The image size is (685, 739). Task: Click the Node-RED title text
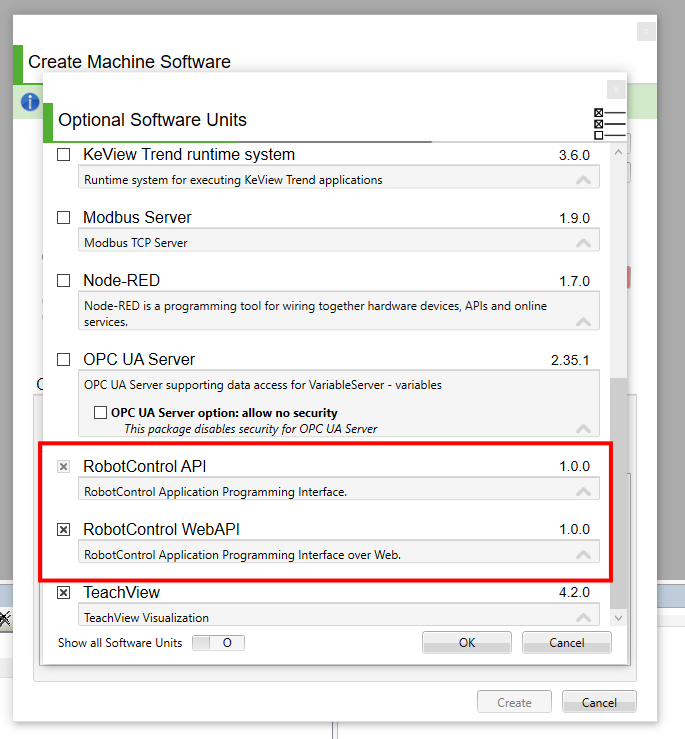pyautogui.click(x=121, y=281)
